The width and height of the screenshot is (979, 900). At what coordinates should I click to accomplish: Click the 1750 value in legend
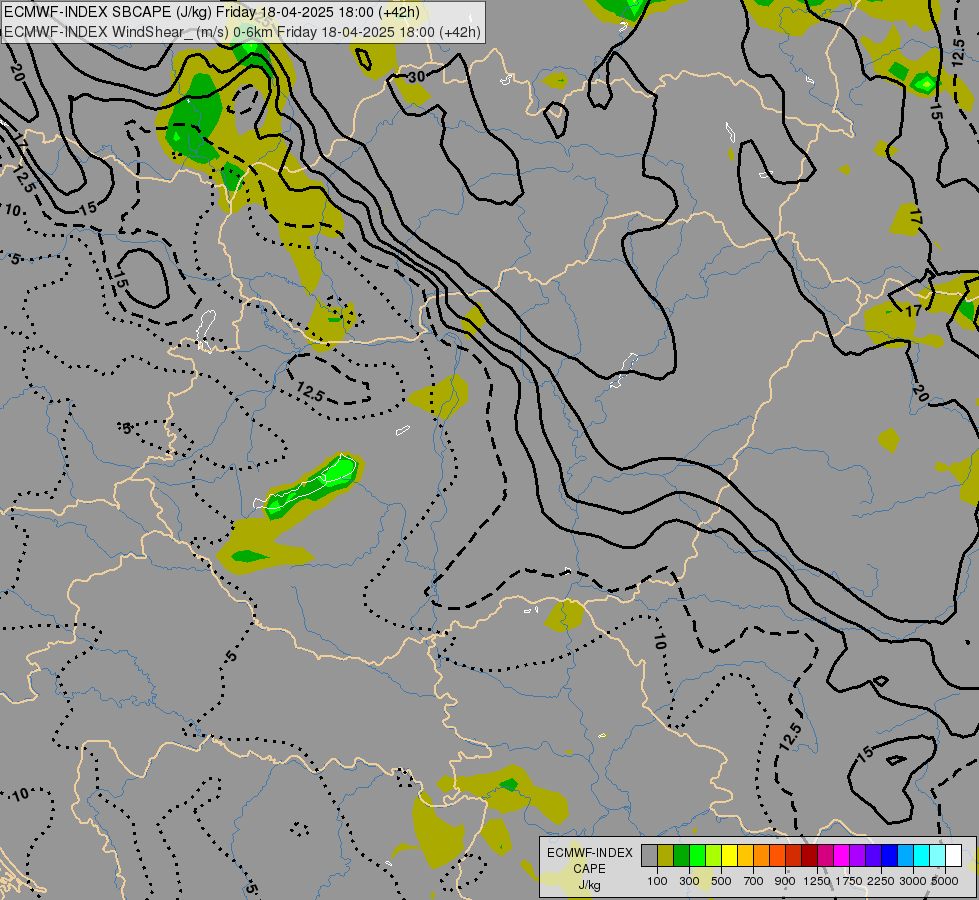point(849,881)
